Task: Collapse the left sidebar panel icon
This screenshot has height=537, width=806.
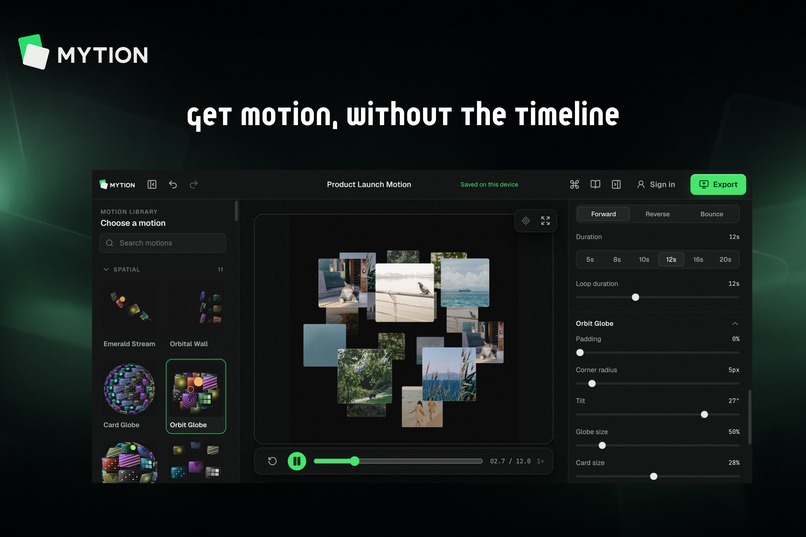Action: (152, 184)
